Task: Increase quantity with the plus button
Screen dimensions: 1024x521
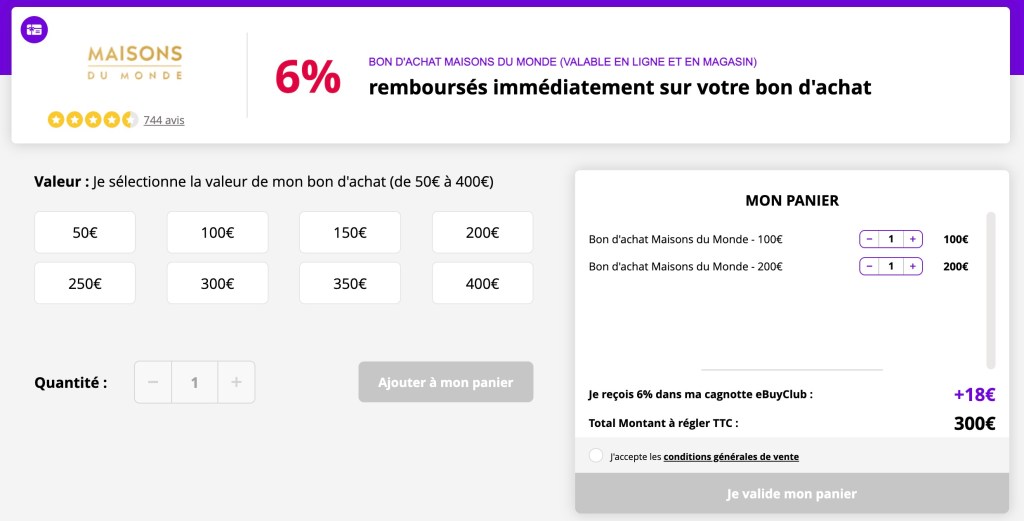Action: point(236,382)
